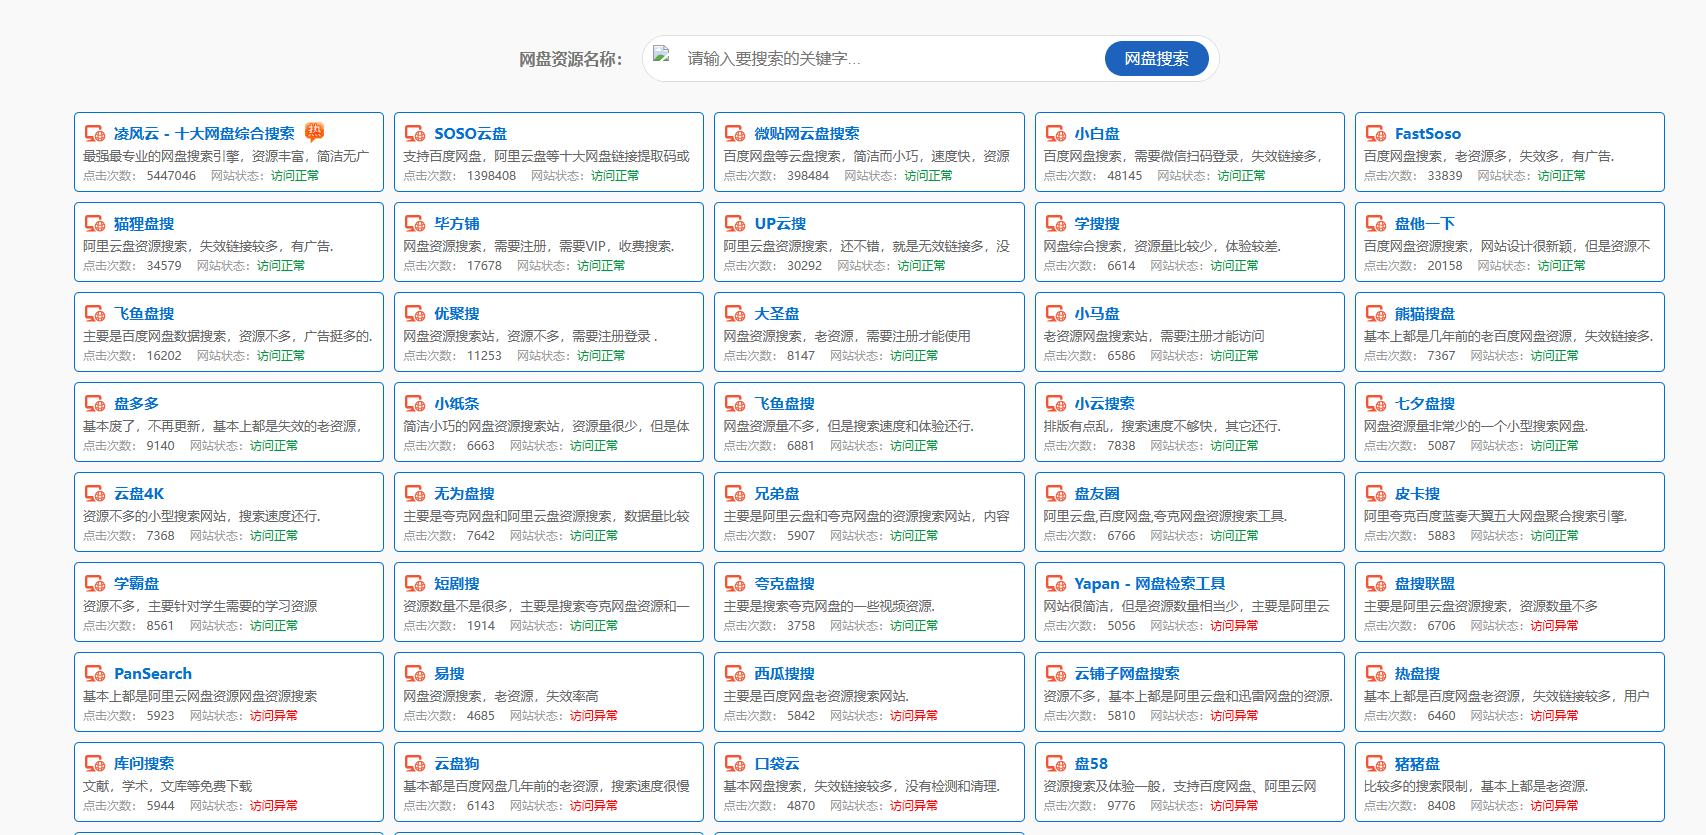1706x835 pixels.
Task: Open the 口袋云 link
Action: [777, 763]
